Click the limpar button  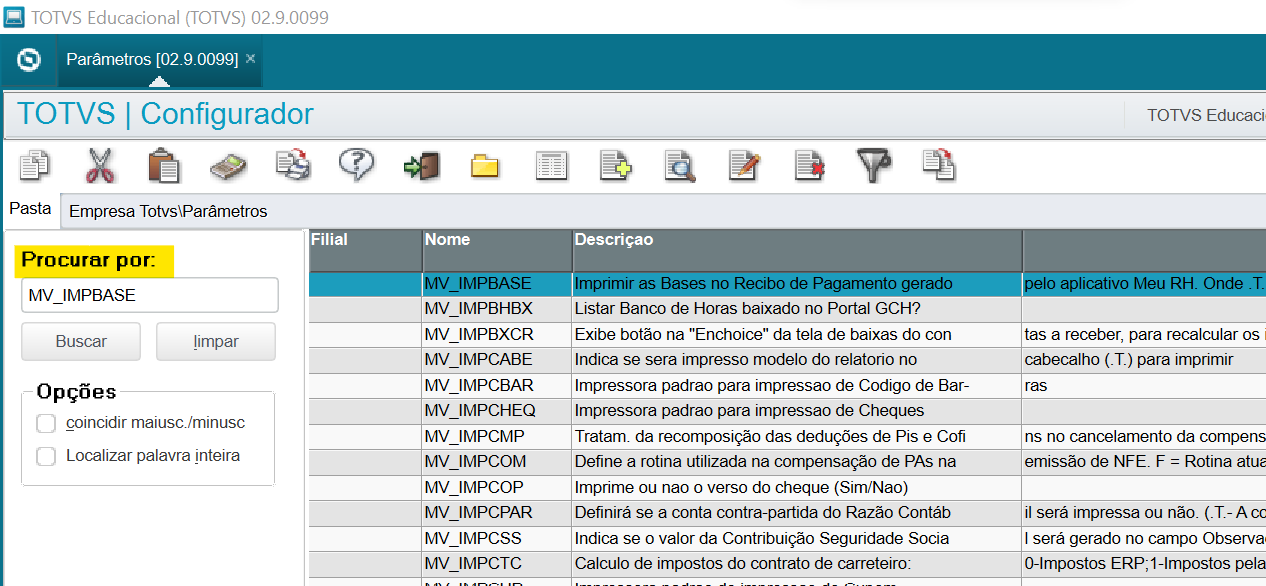pyautogui.click(x=216, y=341)
